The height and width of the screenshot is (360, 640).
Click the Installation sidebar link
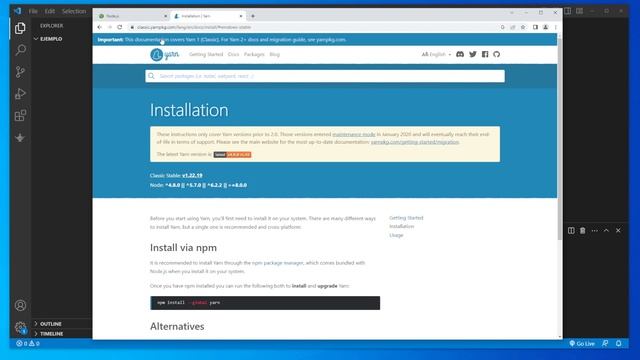point(401,227)
